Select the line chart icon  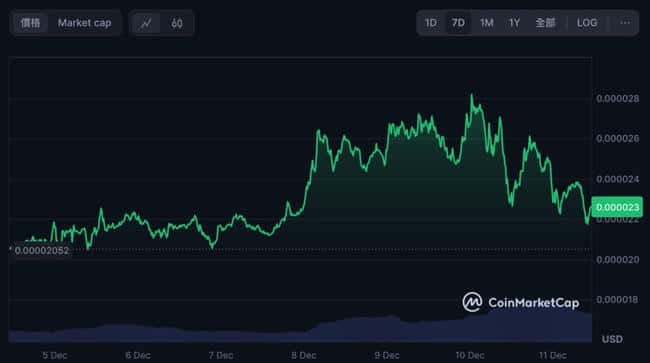pyautogui.click(x=146, y=23)
